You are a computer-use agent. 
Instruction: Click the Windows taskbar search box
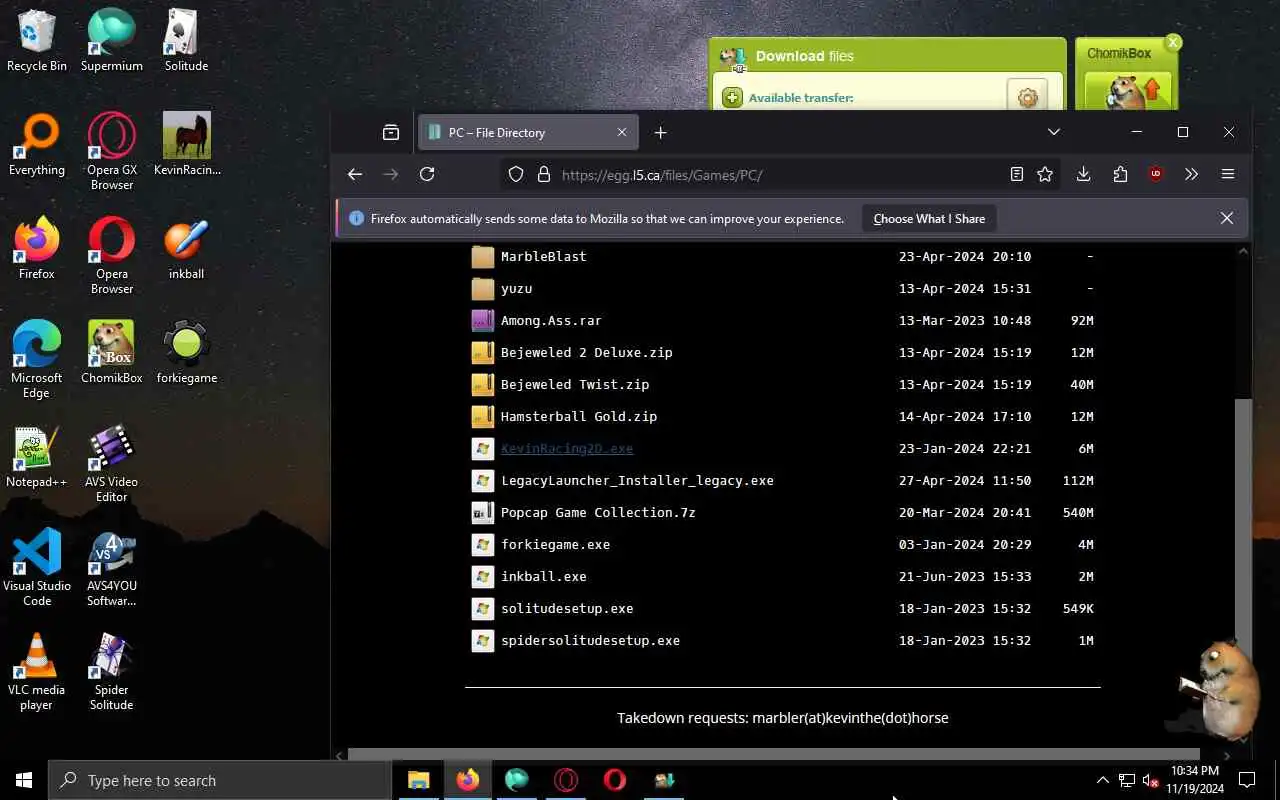(220, 780)
